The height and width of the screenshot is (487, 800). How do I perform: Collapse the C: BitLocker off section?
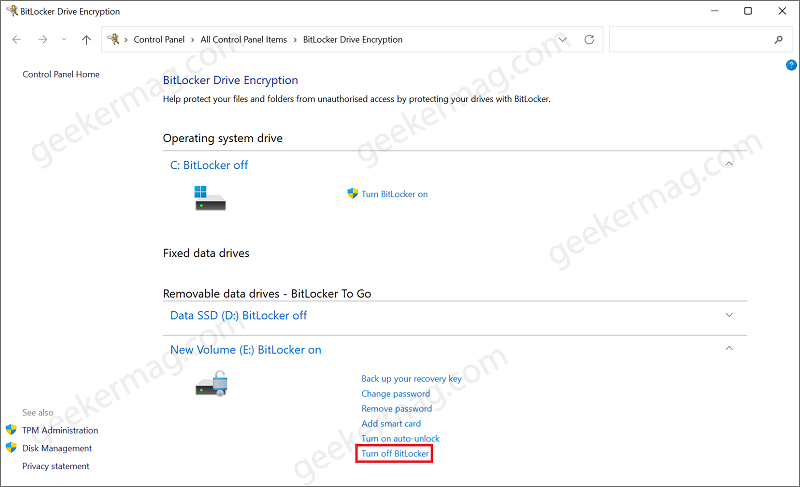point(729,164)
